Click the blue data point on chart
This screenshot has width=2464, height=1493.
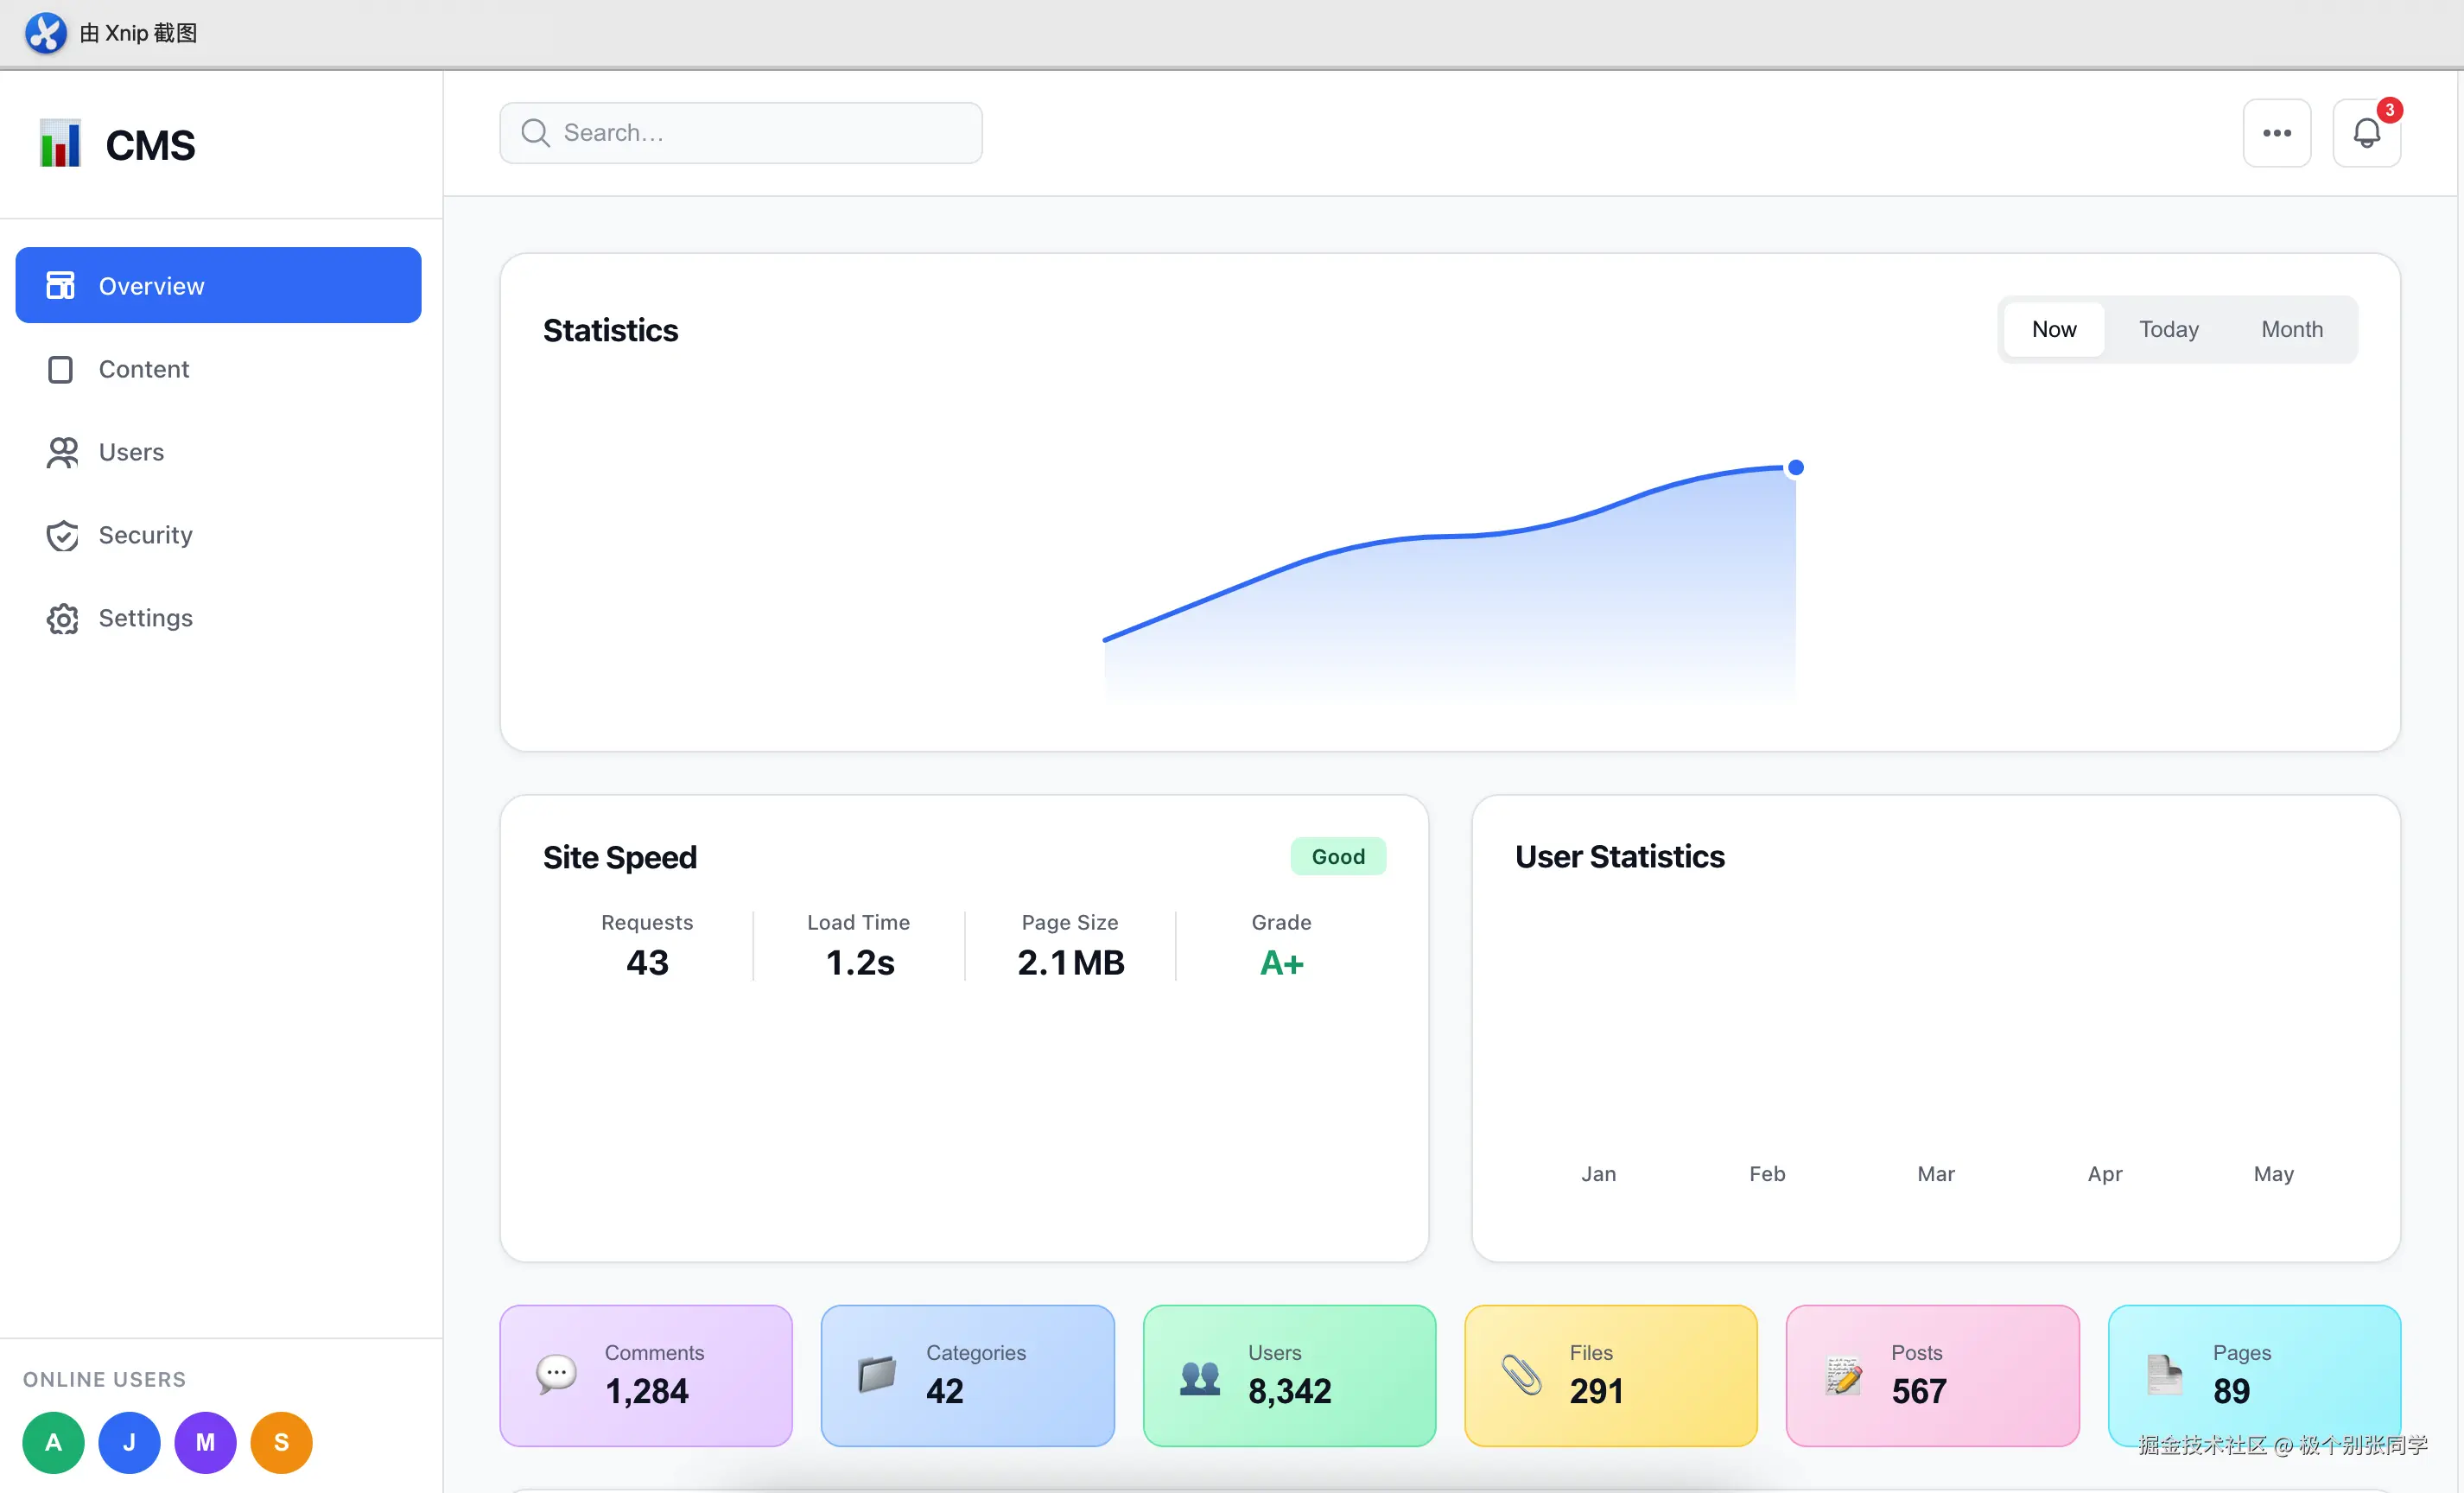(1795, 468)
